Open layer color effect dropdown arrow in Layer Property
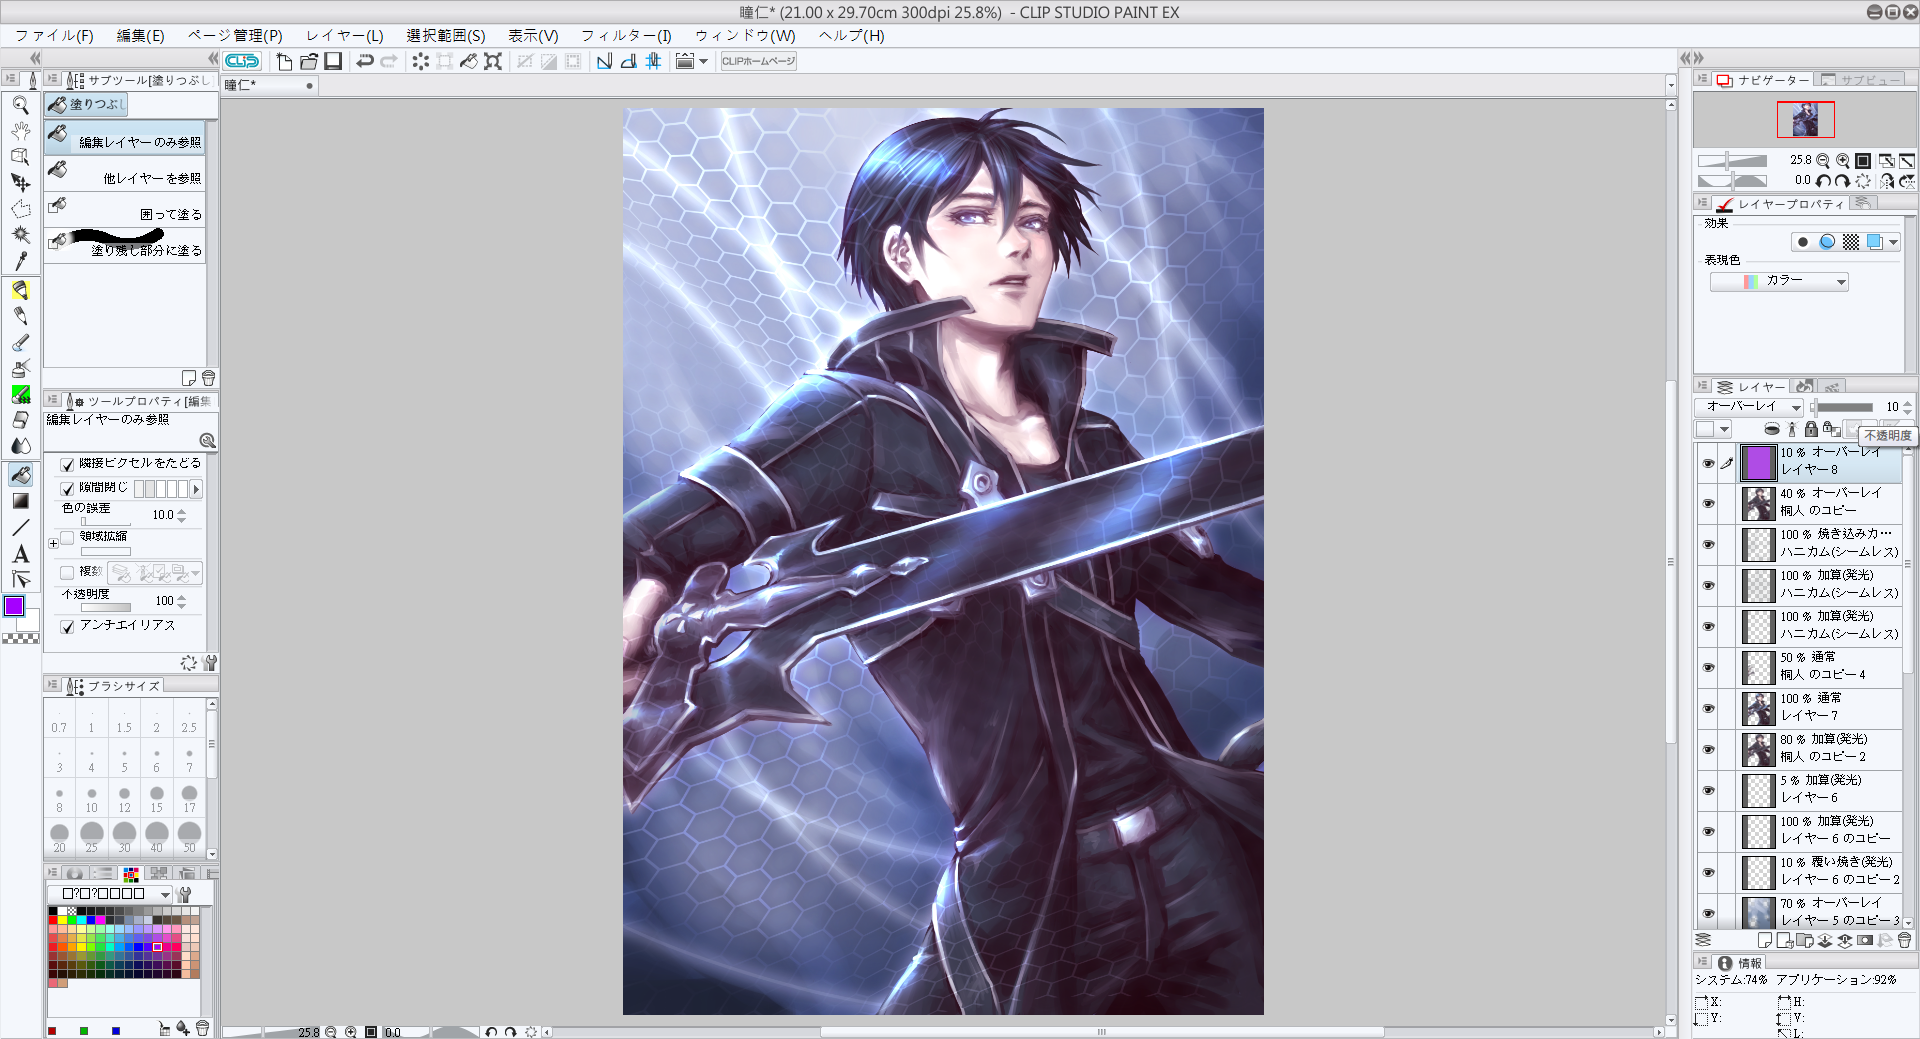 [x=1894, y=242]
